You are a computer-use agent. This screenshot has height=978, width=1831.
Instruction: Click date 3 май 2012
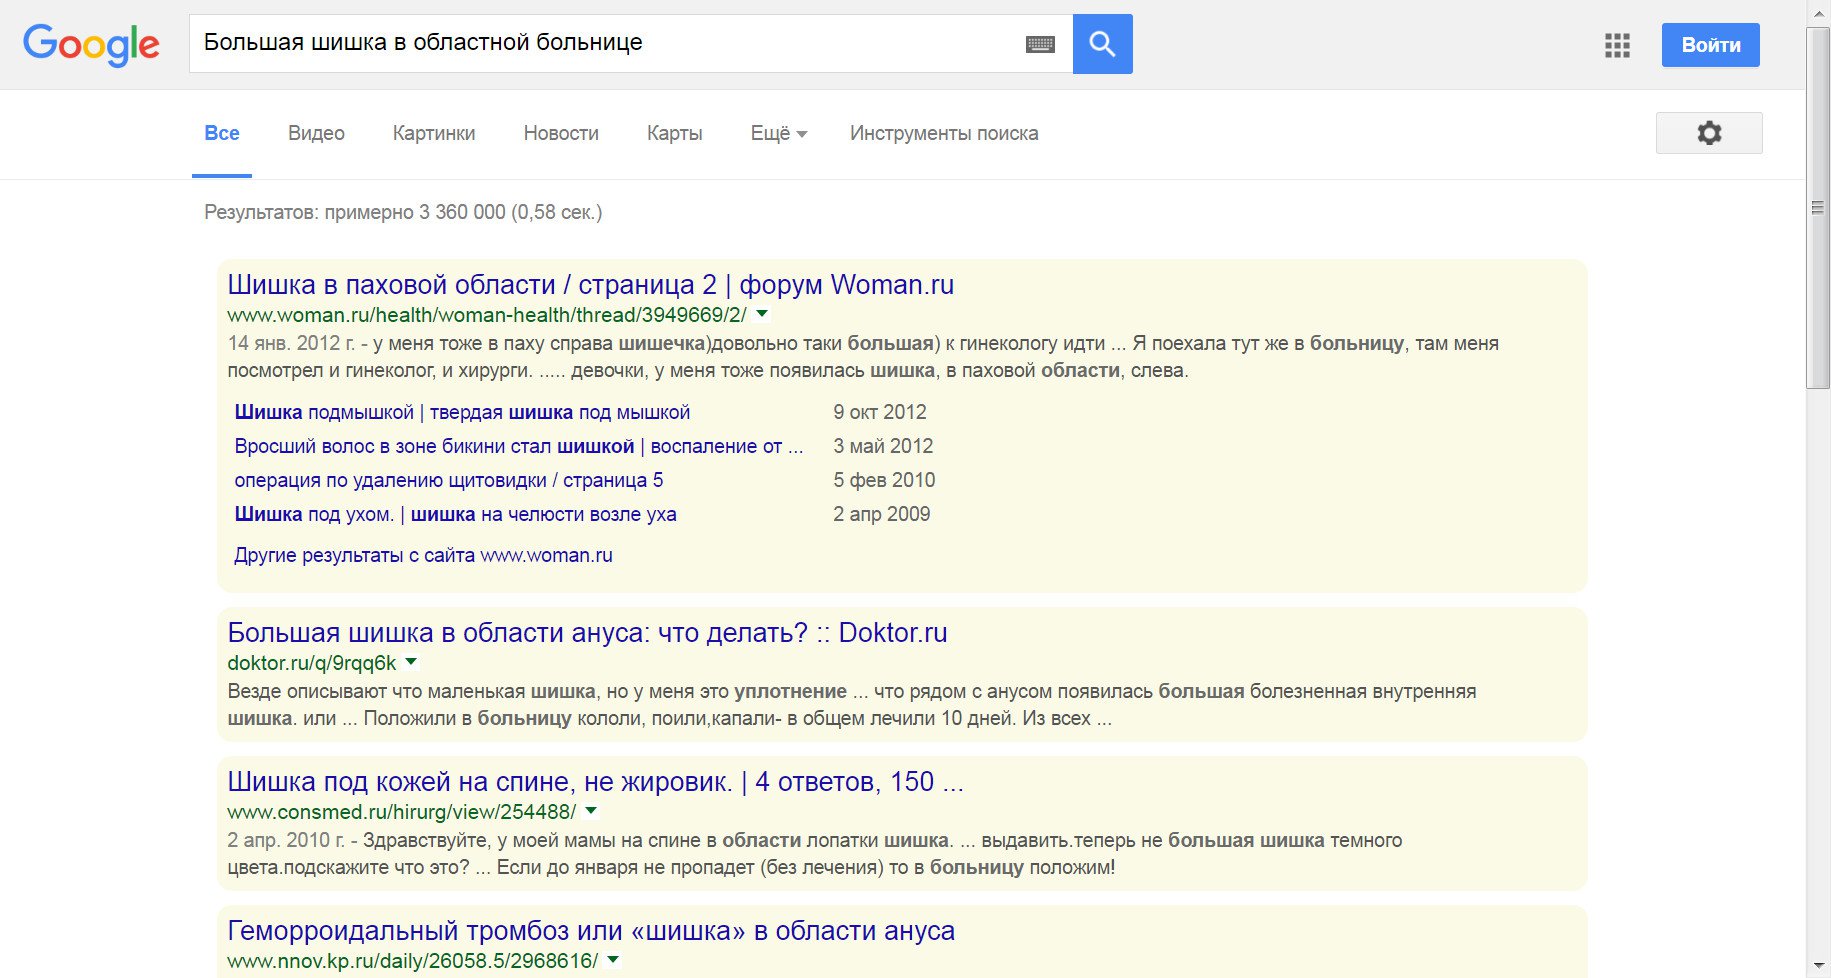883,446
